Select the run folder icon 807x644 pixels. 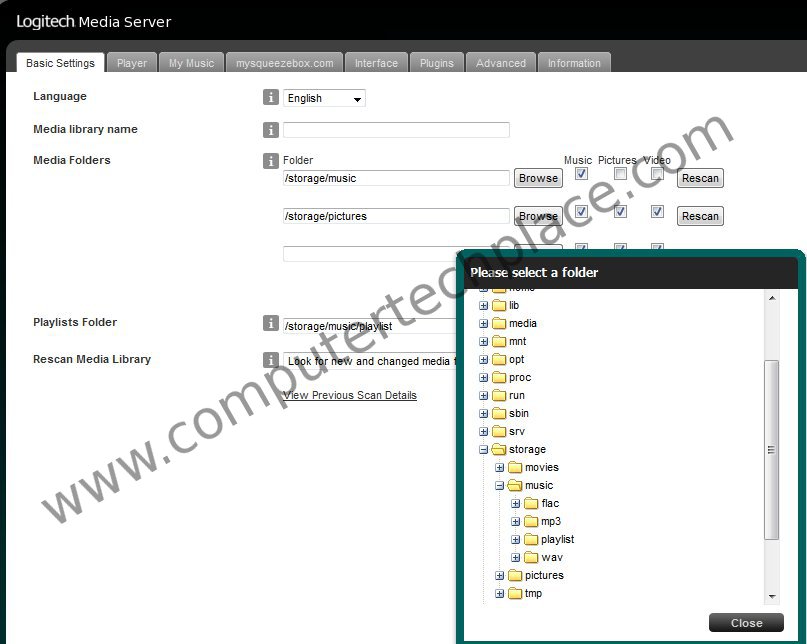[499, 395]
